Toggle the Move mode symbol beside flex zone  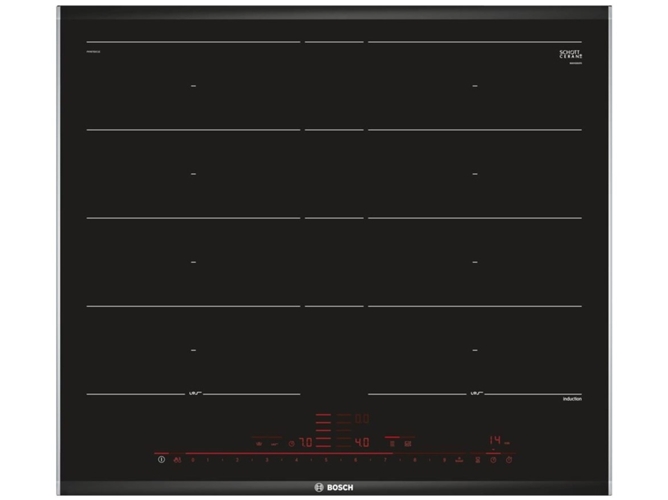tap(408, 444)
